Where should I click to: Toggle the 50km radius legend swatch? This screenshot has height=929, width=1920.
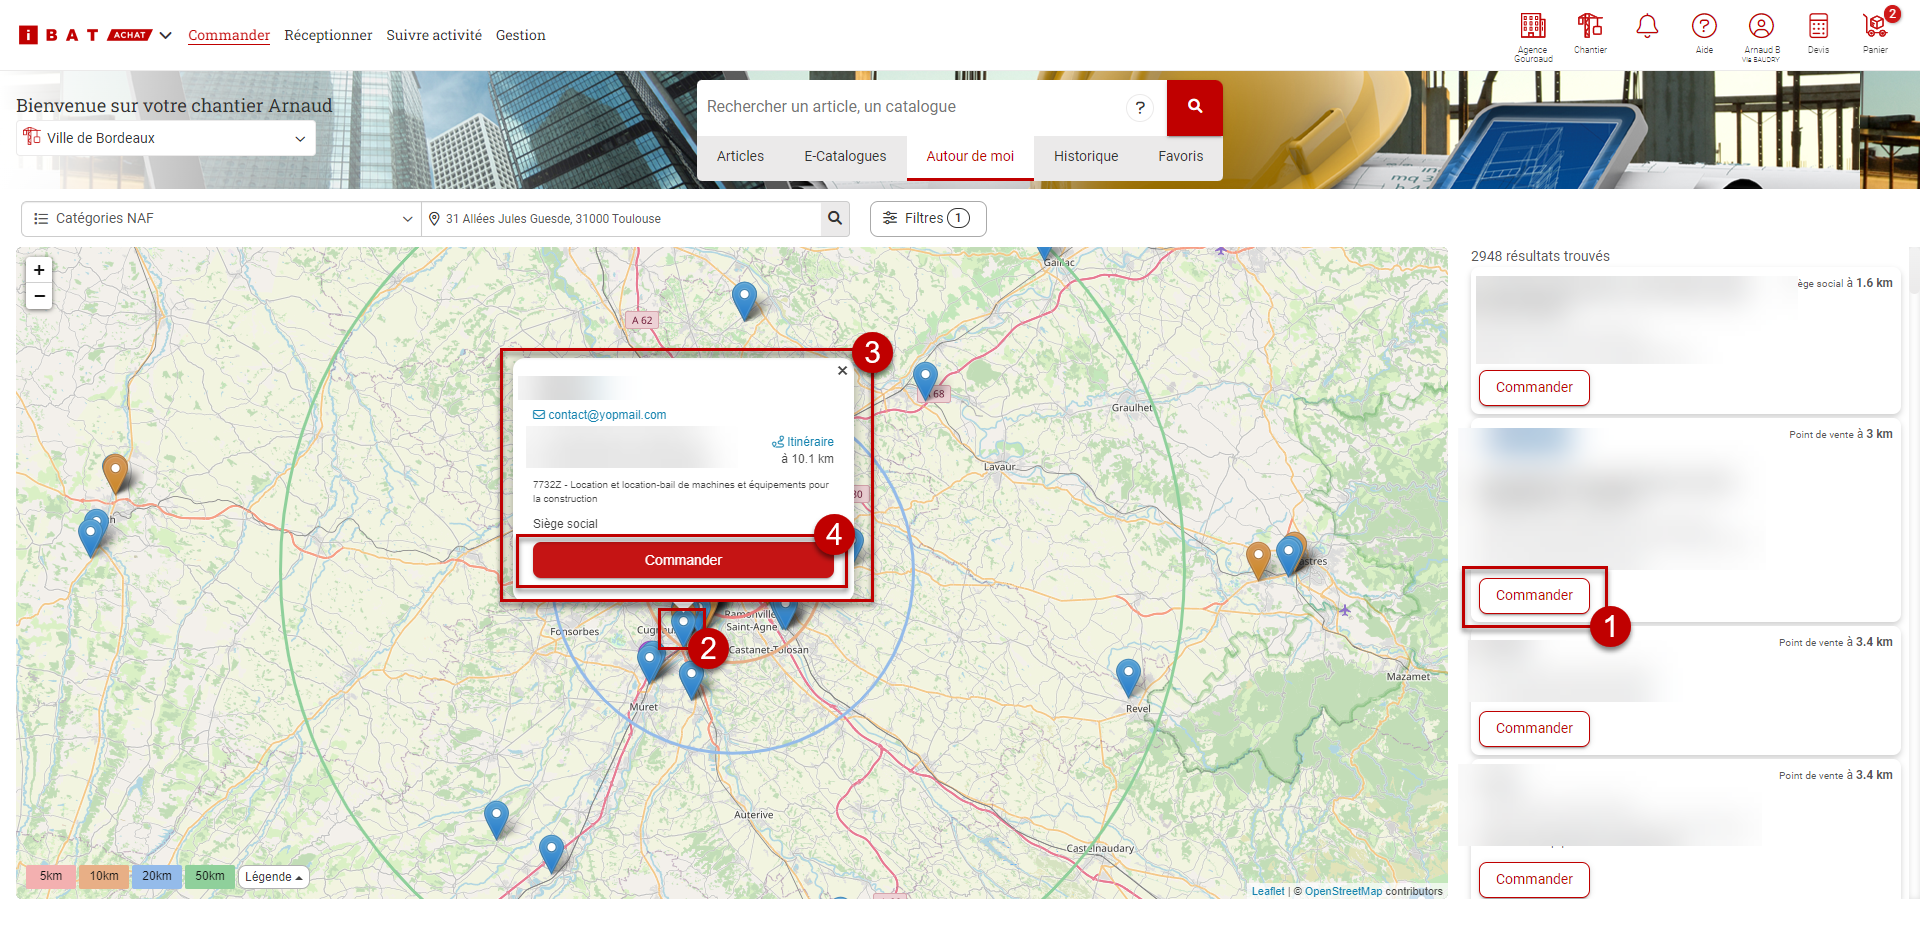[210, 877]
